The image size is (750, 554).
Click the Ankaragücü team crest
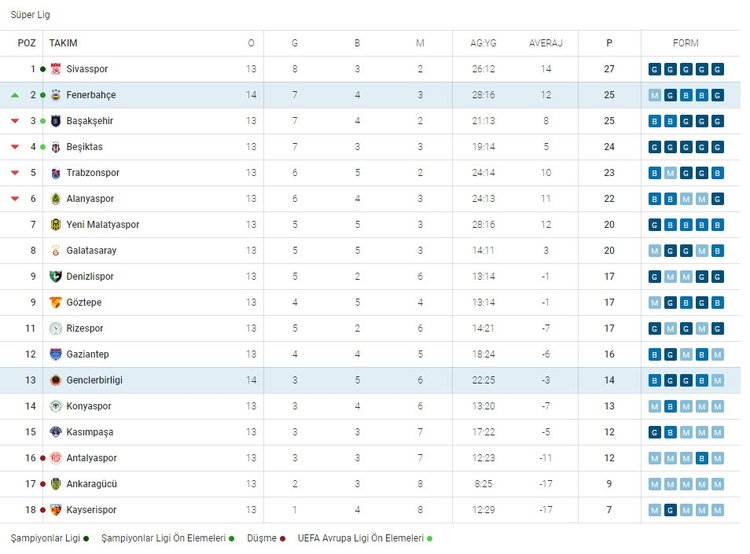click(x=56, y=484)
